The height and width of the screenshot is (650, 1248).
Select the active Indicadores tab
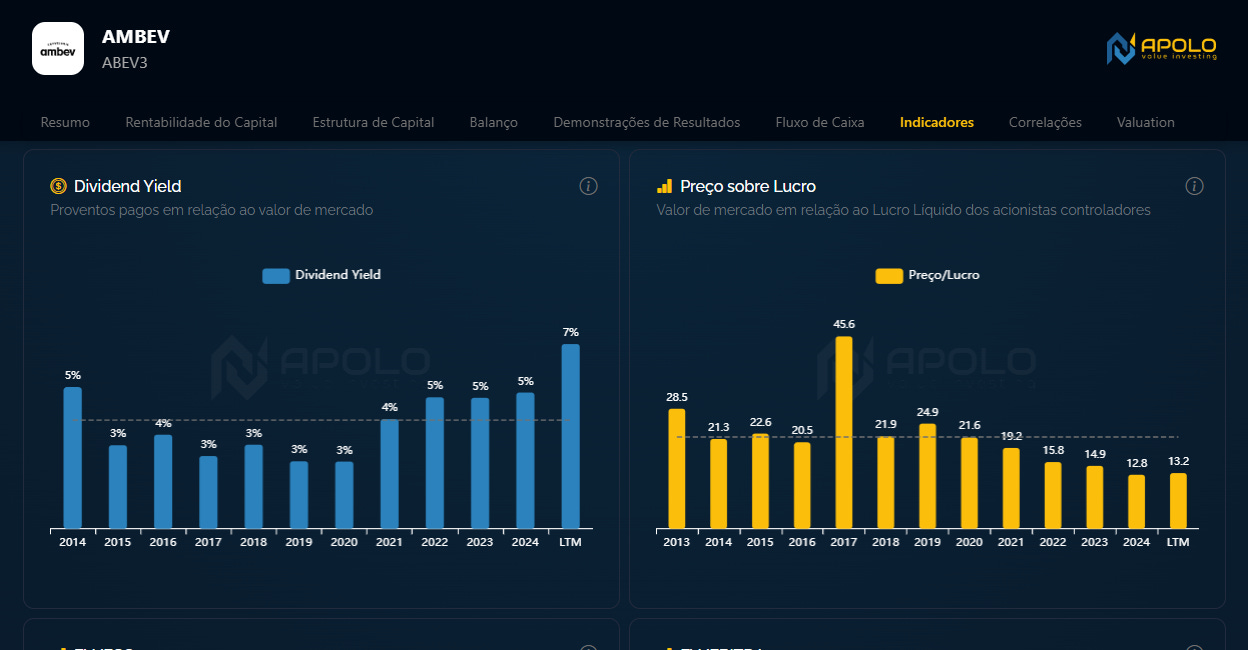937,122
